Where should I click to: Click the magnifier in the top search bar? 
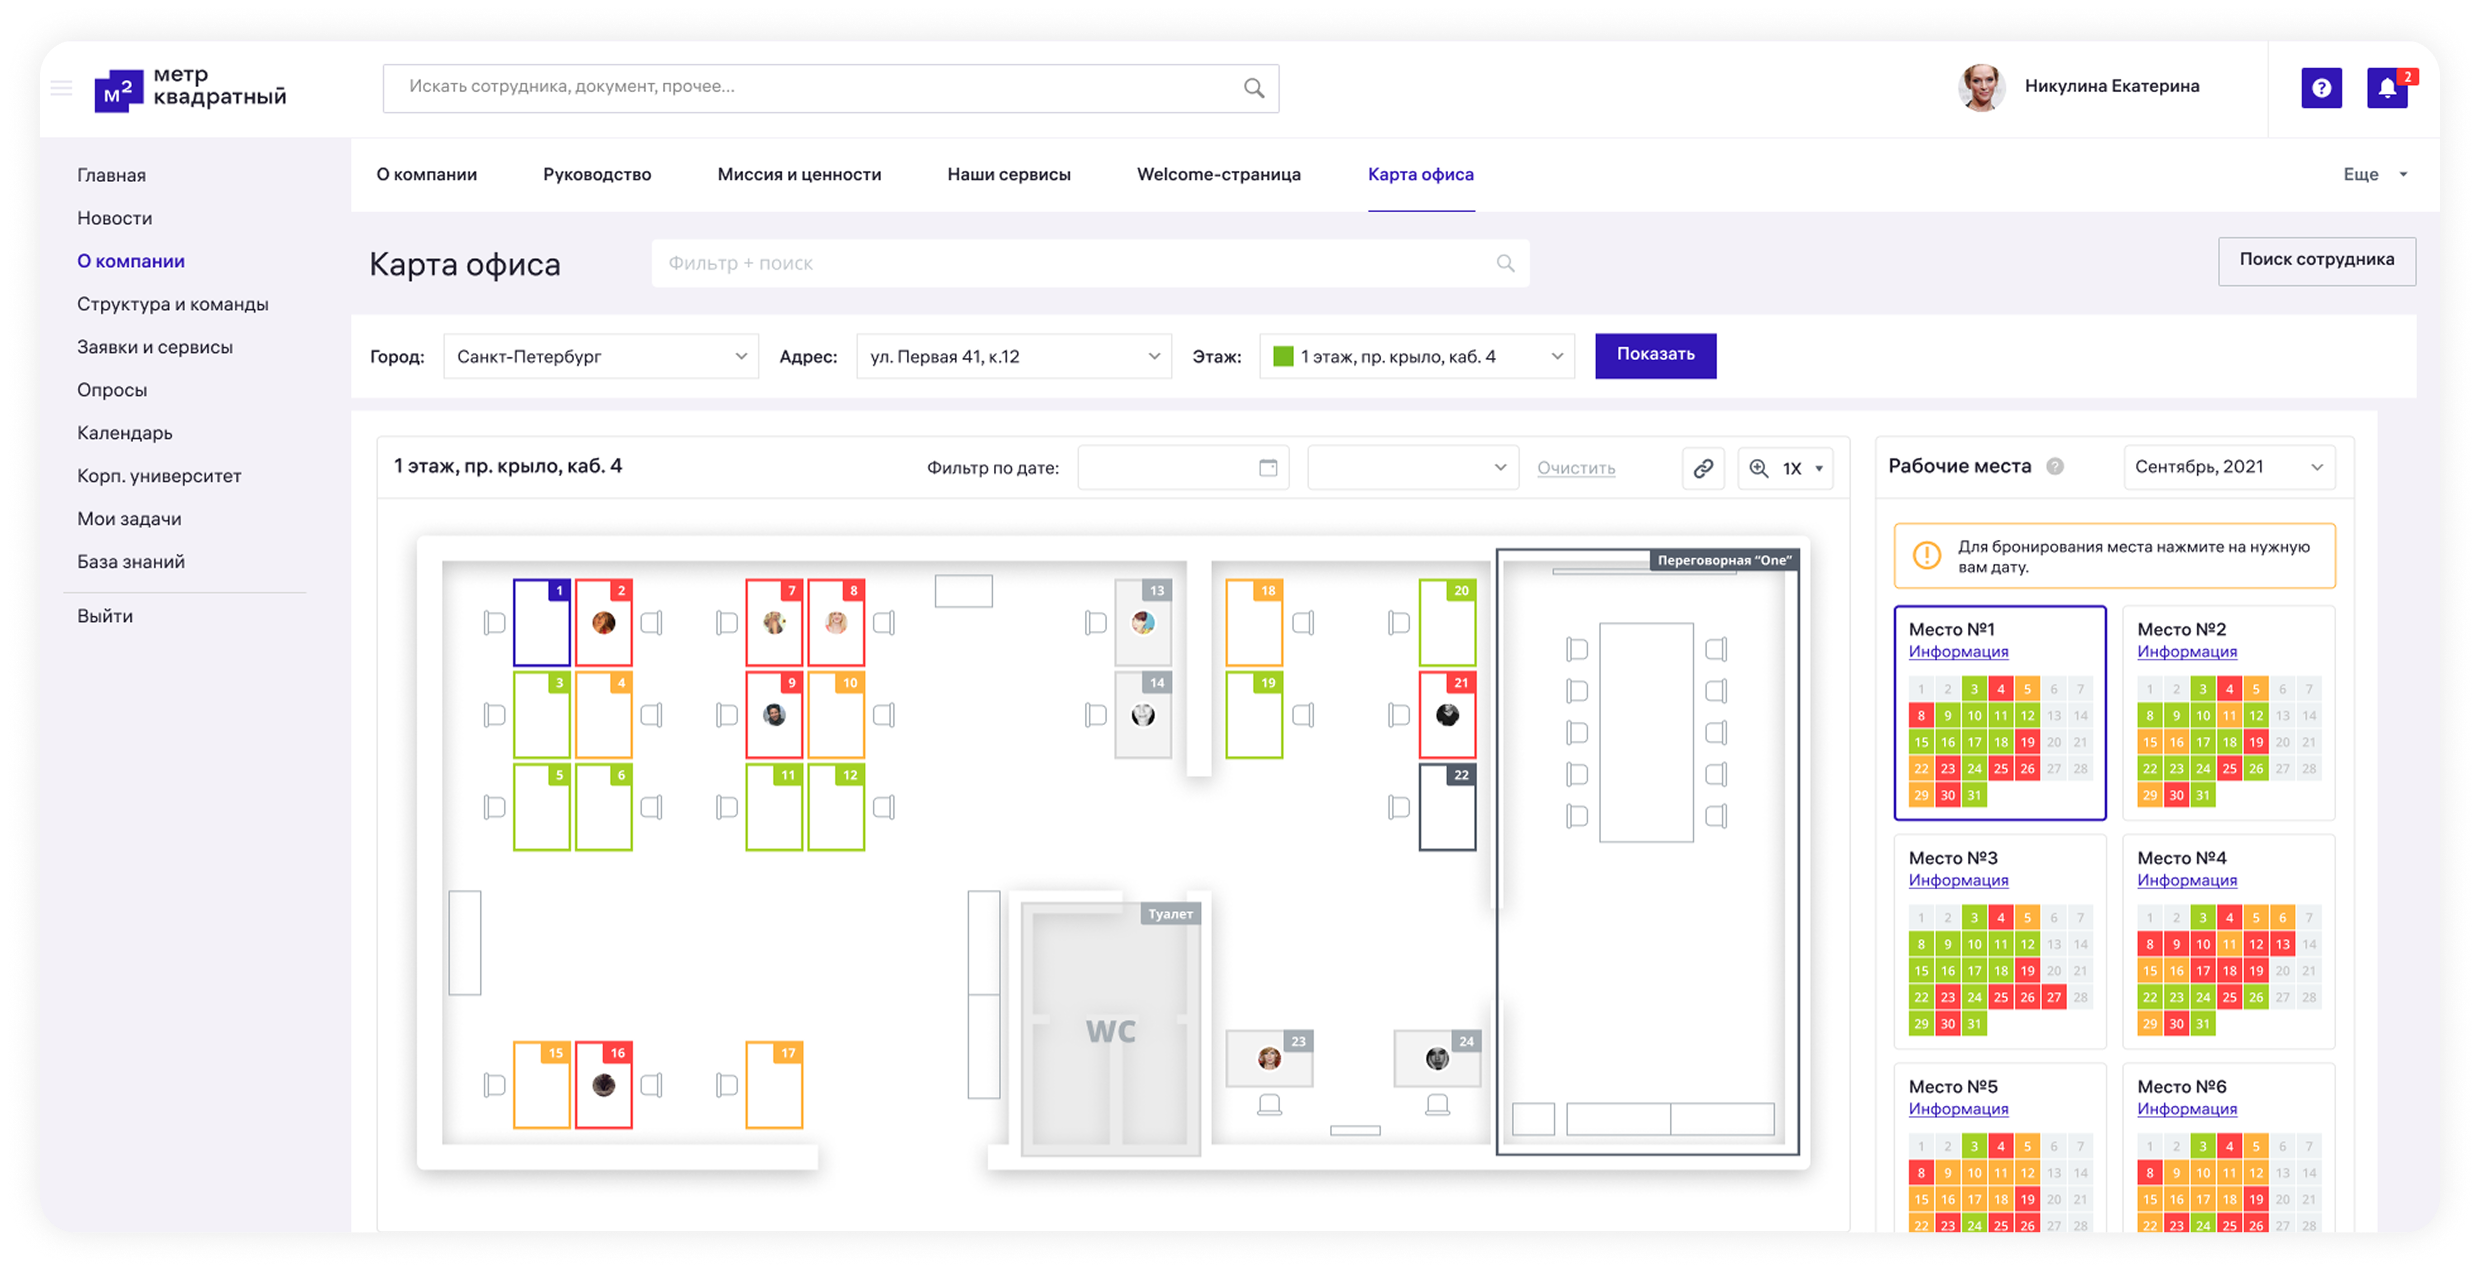pos(1254,88)
